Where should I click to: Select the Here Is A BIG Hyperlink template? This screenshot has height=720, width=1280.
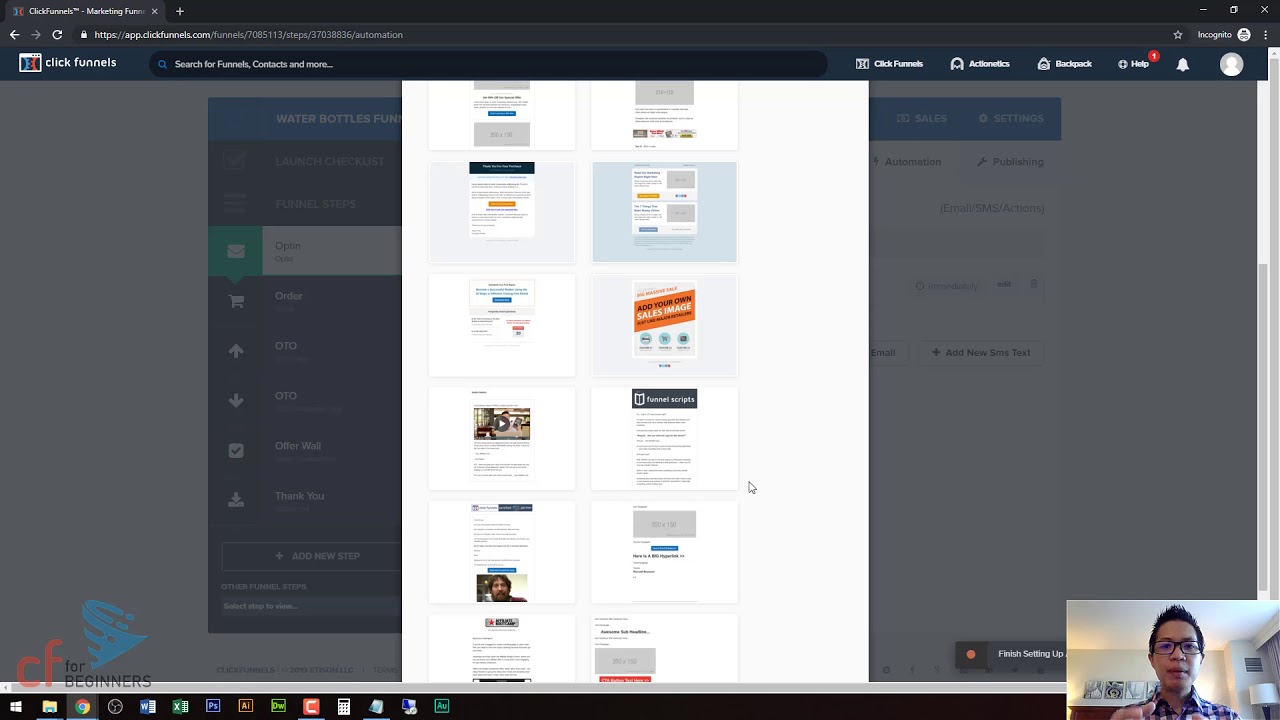[664, 552]
